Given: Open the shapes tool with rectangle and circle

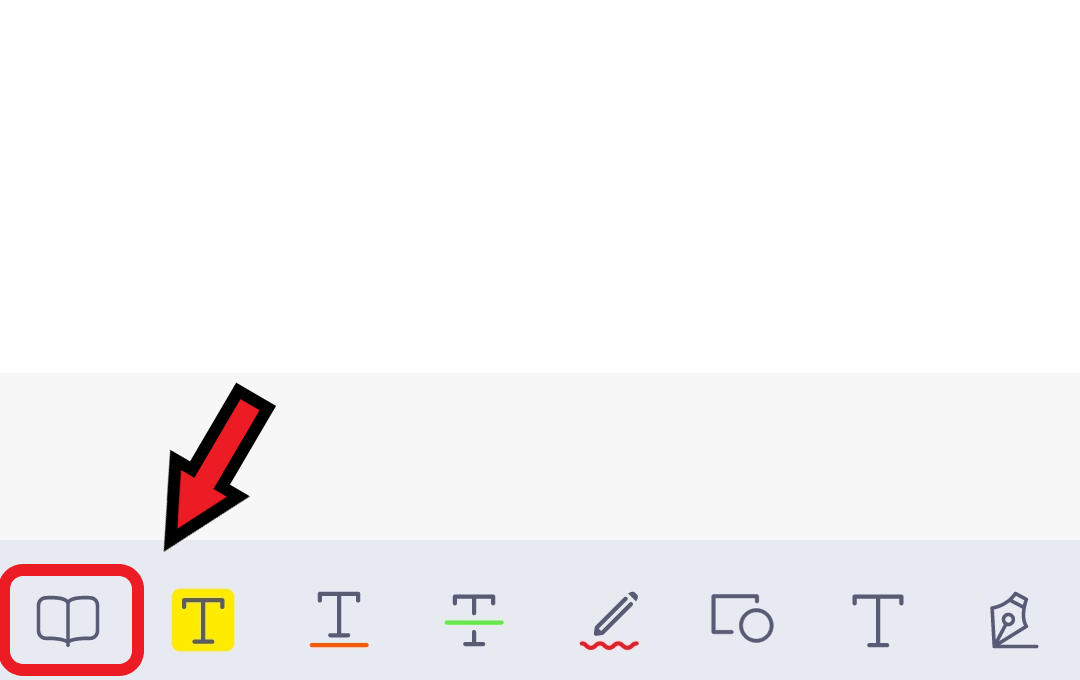Looking at the screenshot, I should click(742, 618).
